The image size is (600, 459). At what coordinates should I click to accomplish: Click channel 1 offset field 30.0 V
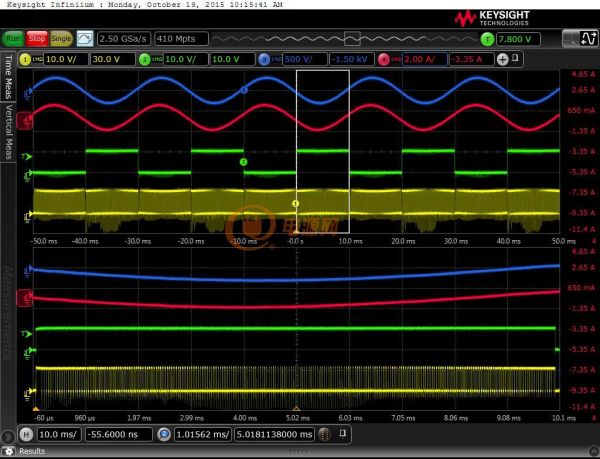[112, 59]
